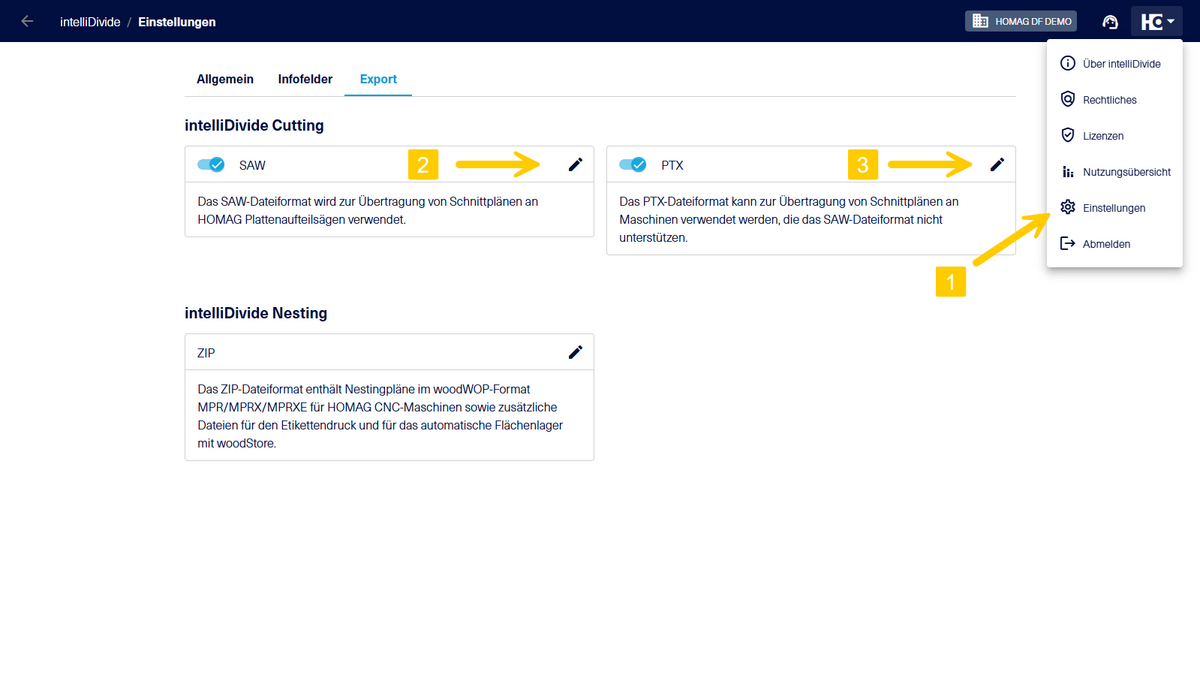Edit the PTX export settings pencil
1200x675 pixels.
pyautogui.click(x=997, y=165)
